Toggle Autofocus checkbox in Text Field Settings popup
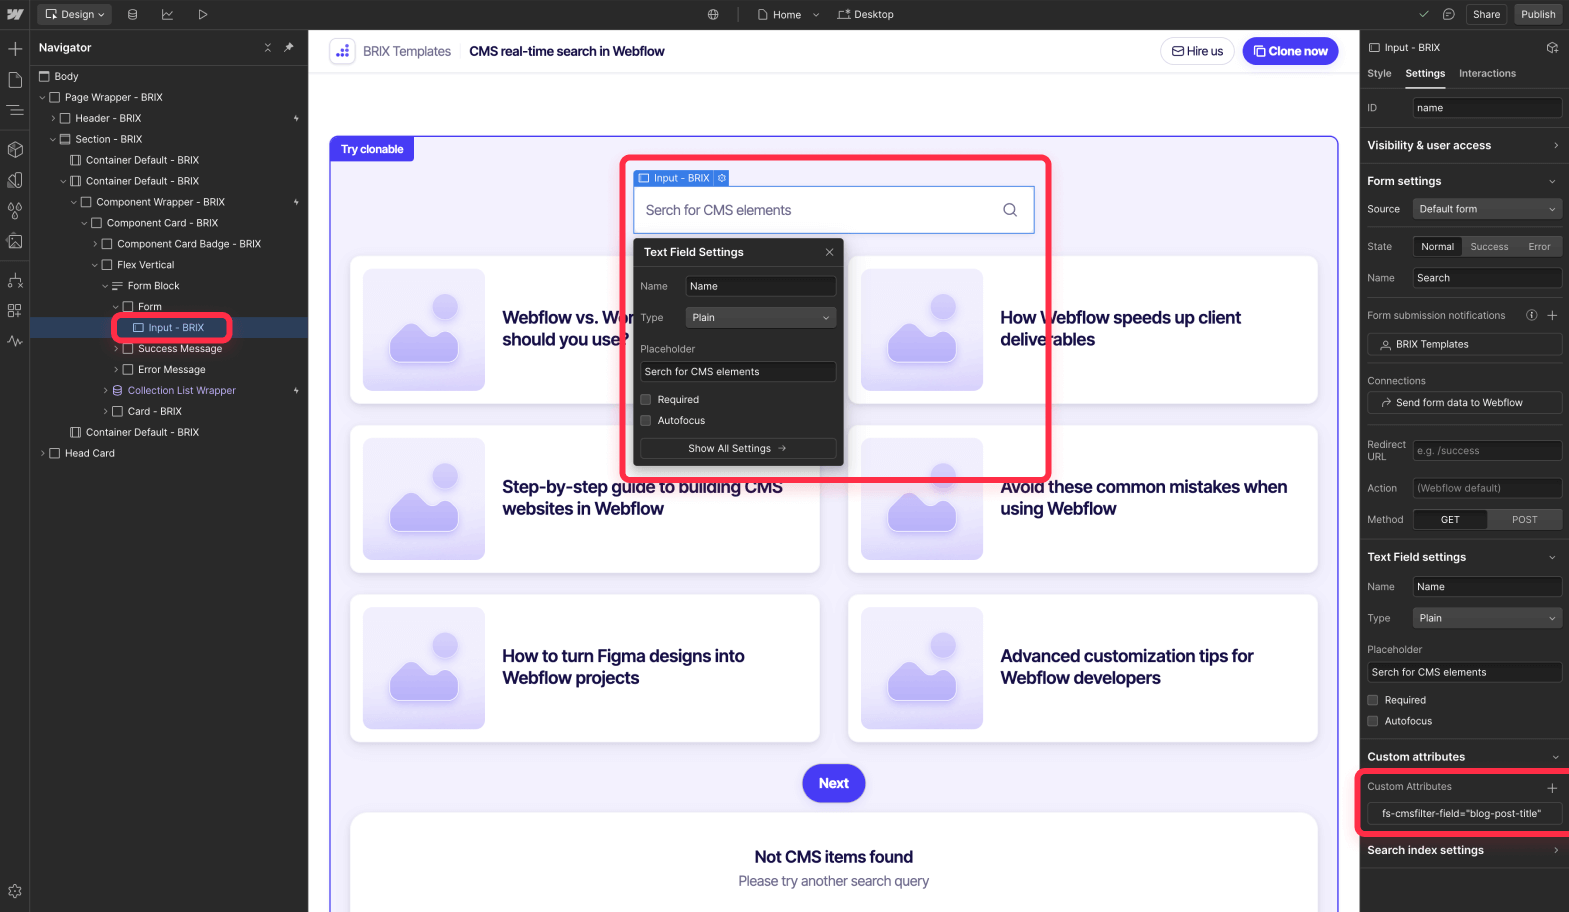 coord(646,421)
